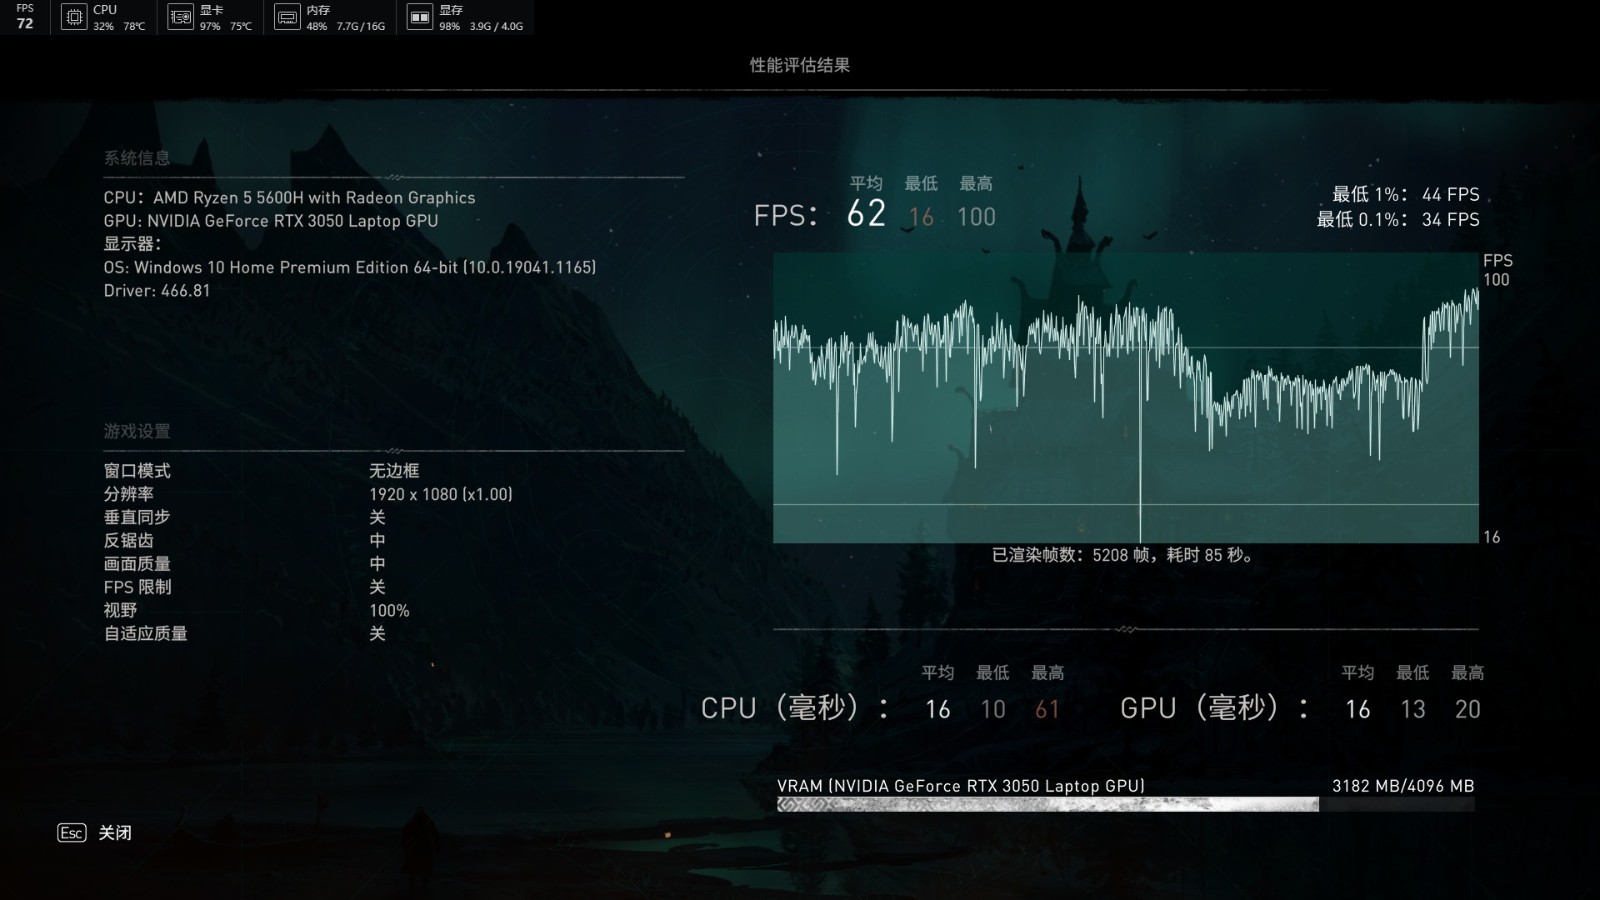Click the FPS 72 overlay counter
Image resolution: width=1600 pixels, height=900 pixels.
(25, 17)
